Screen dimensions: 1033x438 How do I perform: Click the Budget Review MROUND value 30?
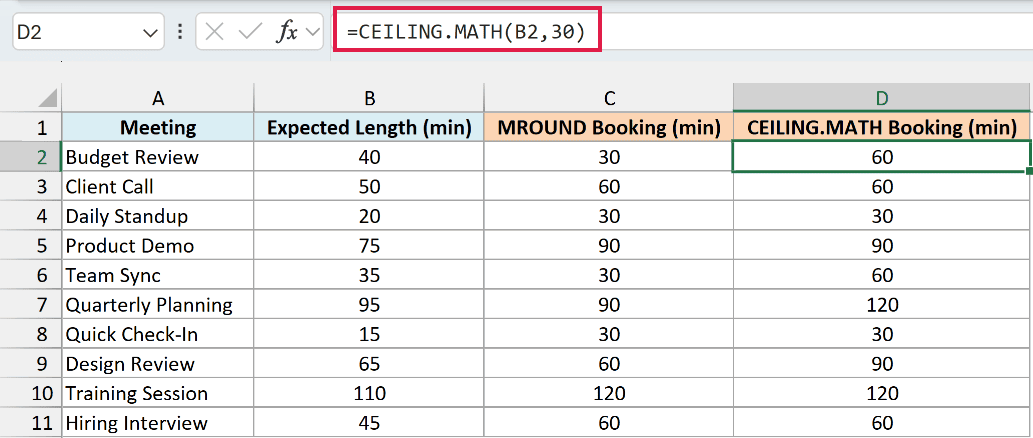point(609,157)
